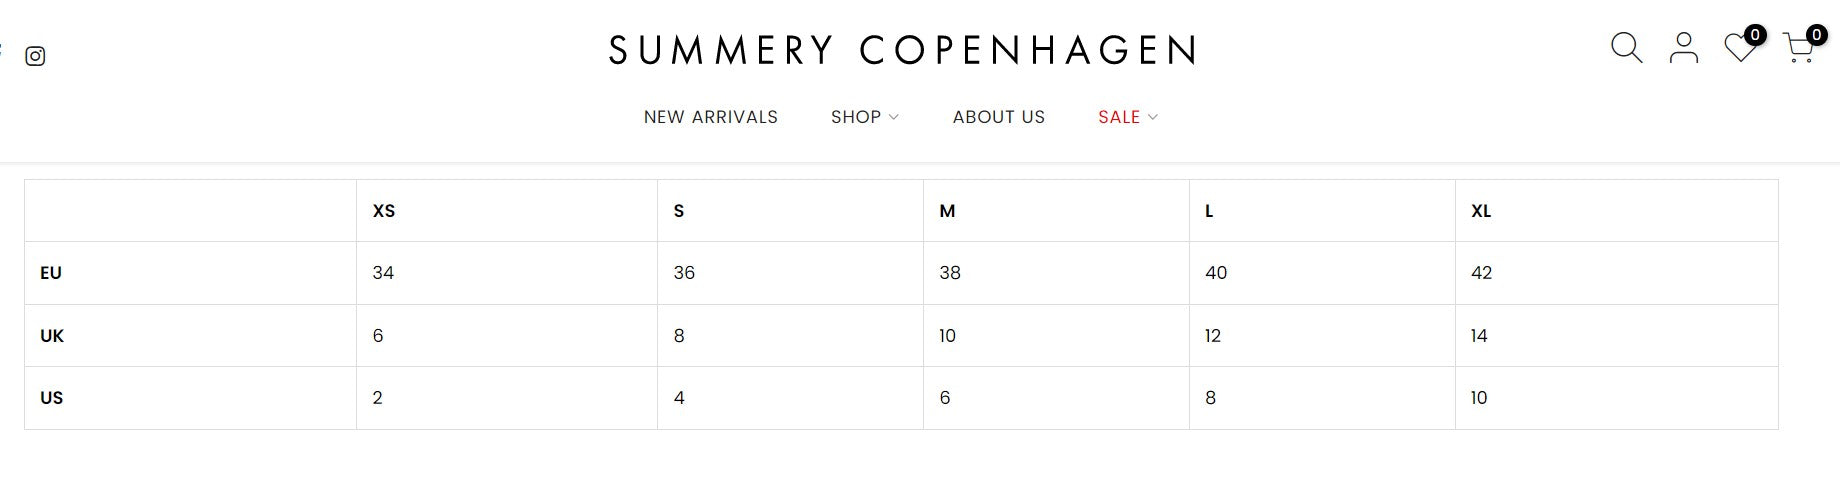Click the account user icon
The width and height of the screenshot is (1840, 478).
coord(1684,48)
